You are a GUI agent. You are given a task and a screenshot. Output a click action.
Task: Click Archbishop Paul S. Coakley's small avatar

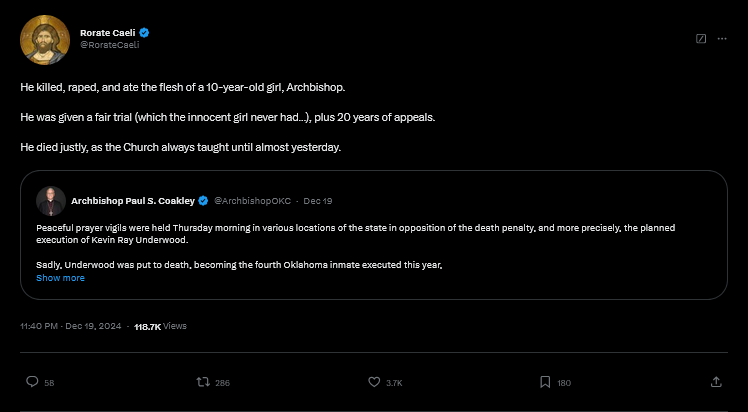click(x=48, y=199)
